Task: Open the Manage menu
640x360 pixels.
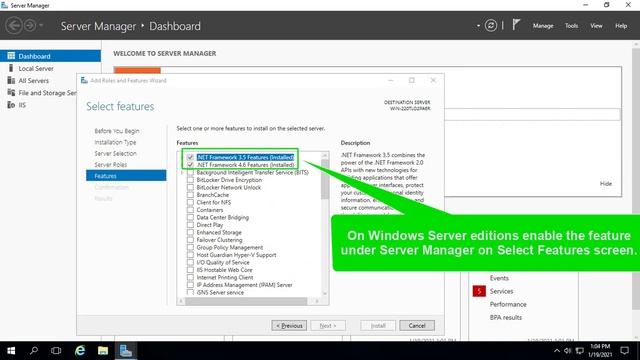Action: (543, 26)
